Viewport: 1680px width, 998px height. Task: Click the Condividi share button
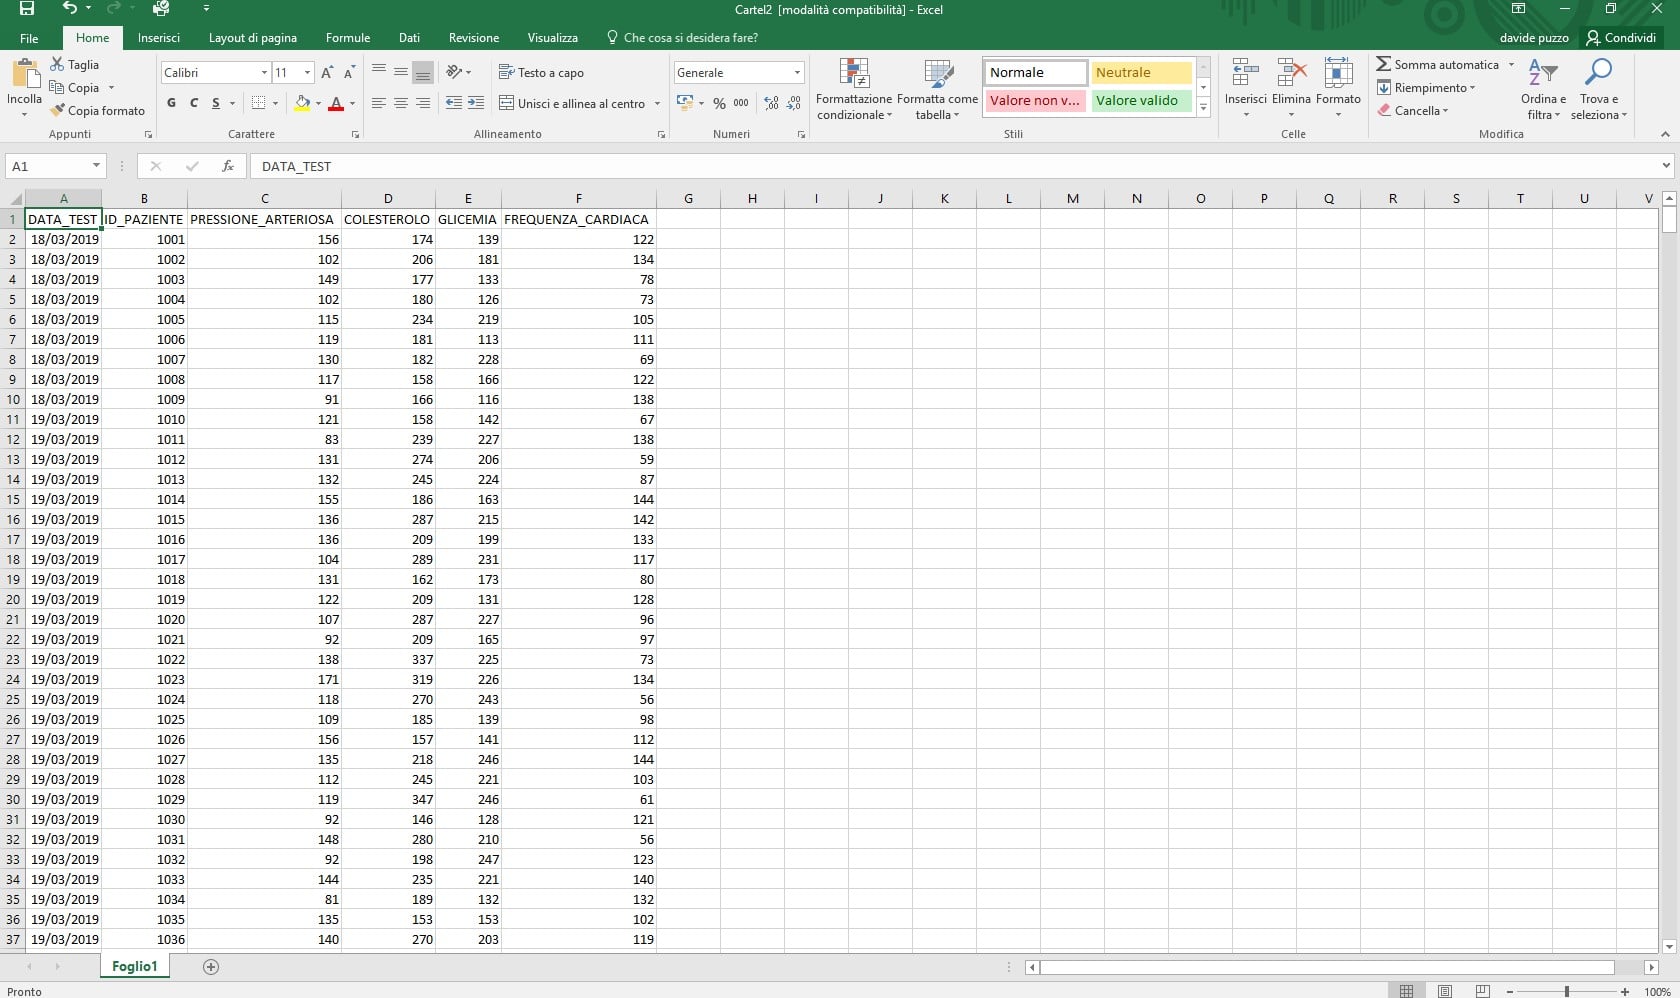[x=1621, y=38]
